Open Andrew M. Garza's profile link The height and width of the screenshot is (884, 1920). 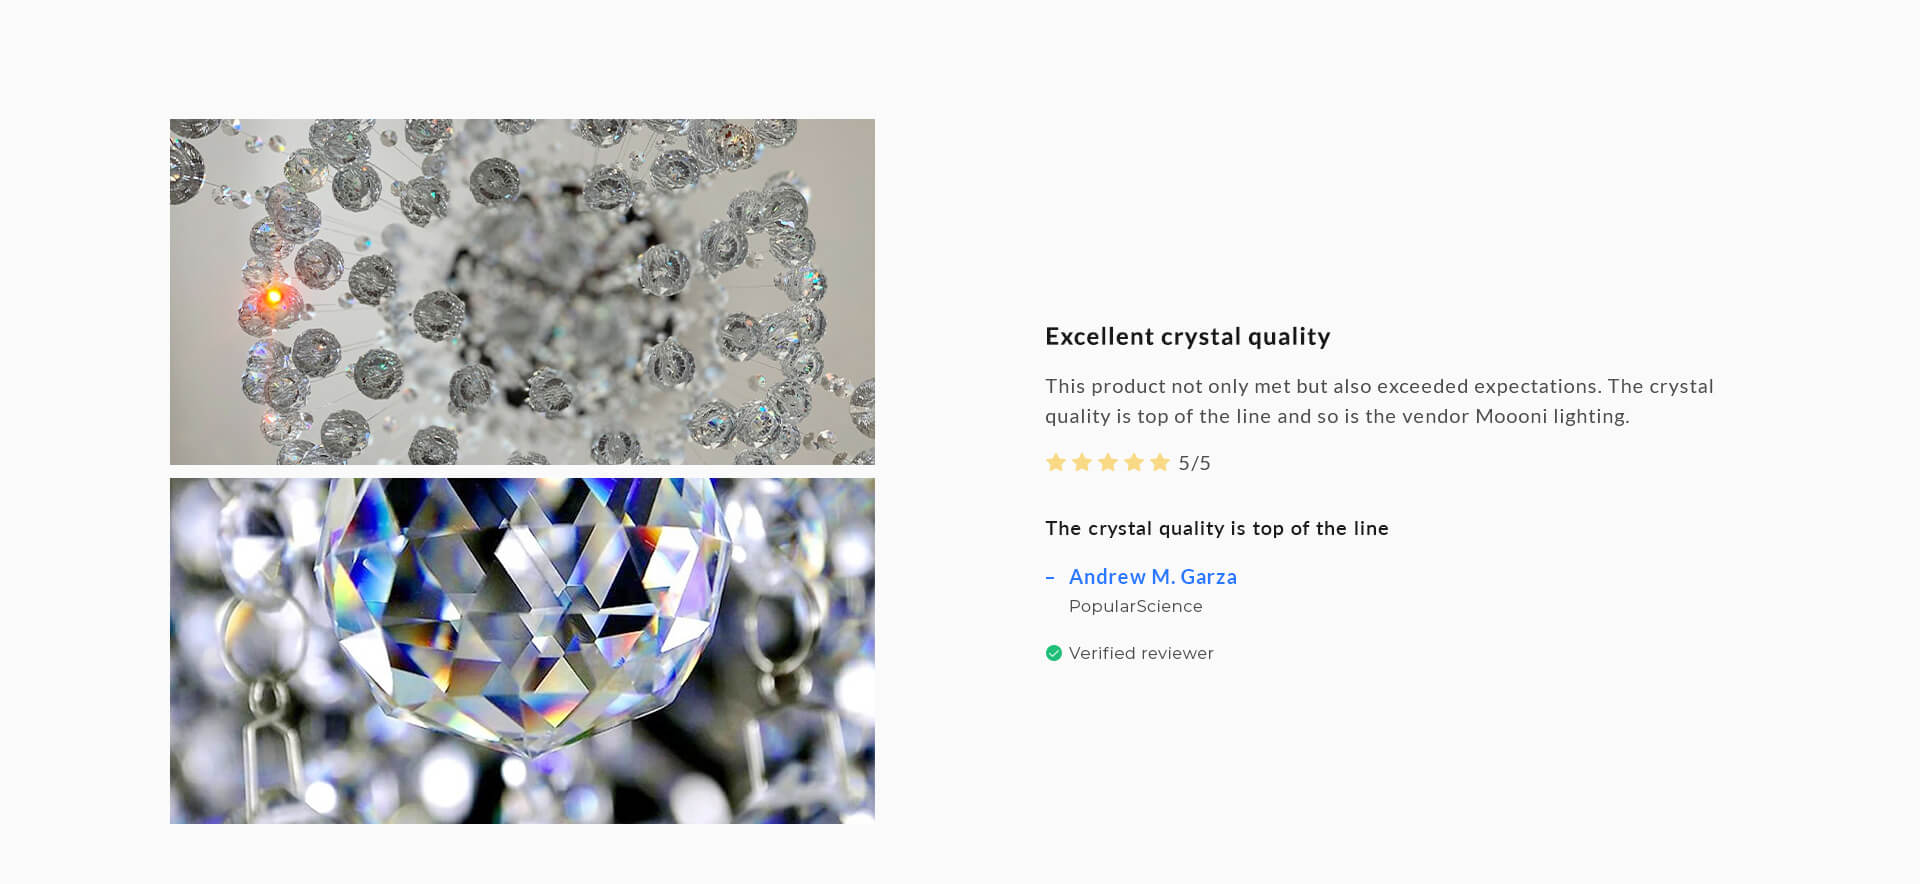tap(1152, 577)
